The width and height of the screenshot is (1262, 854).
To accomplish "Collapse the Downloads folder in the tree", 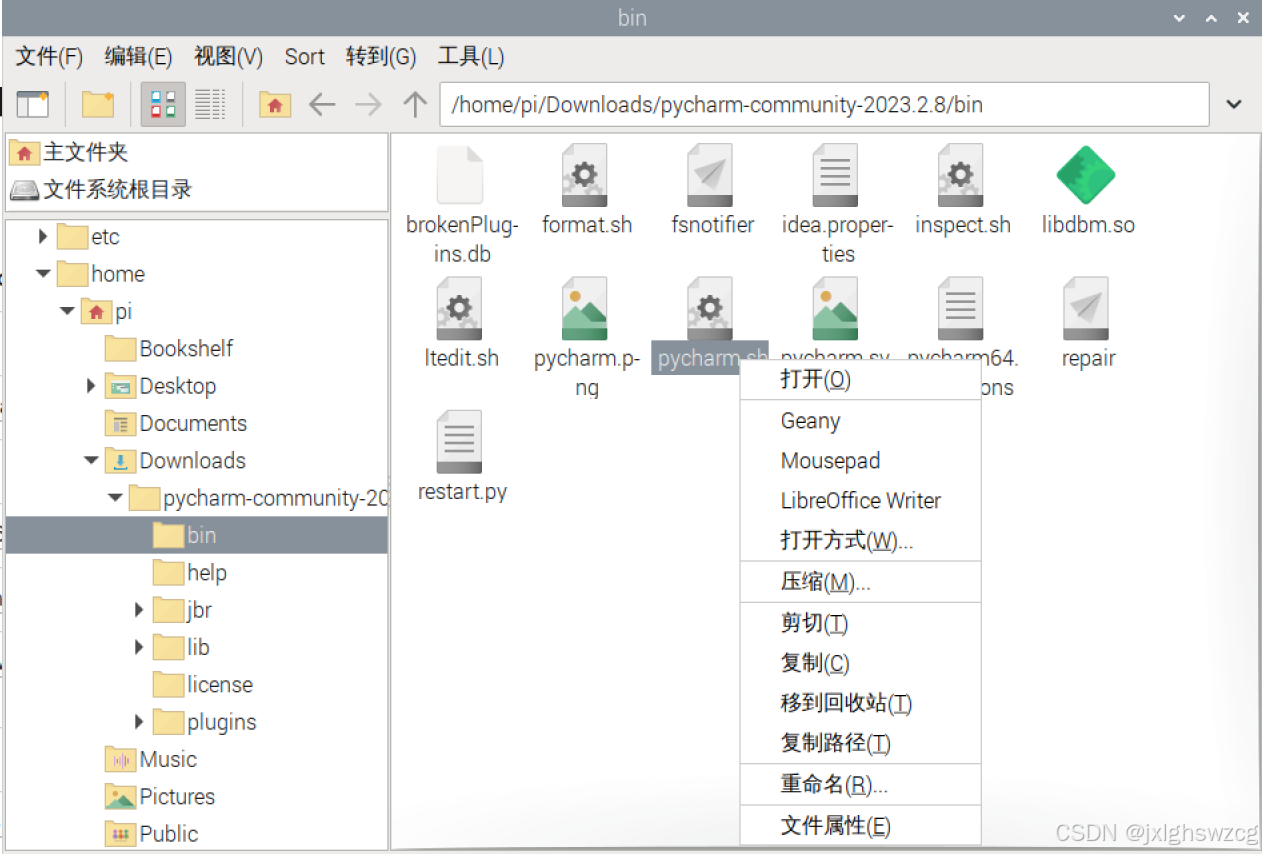I will pos(90,460).
